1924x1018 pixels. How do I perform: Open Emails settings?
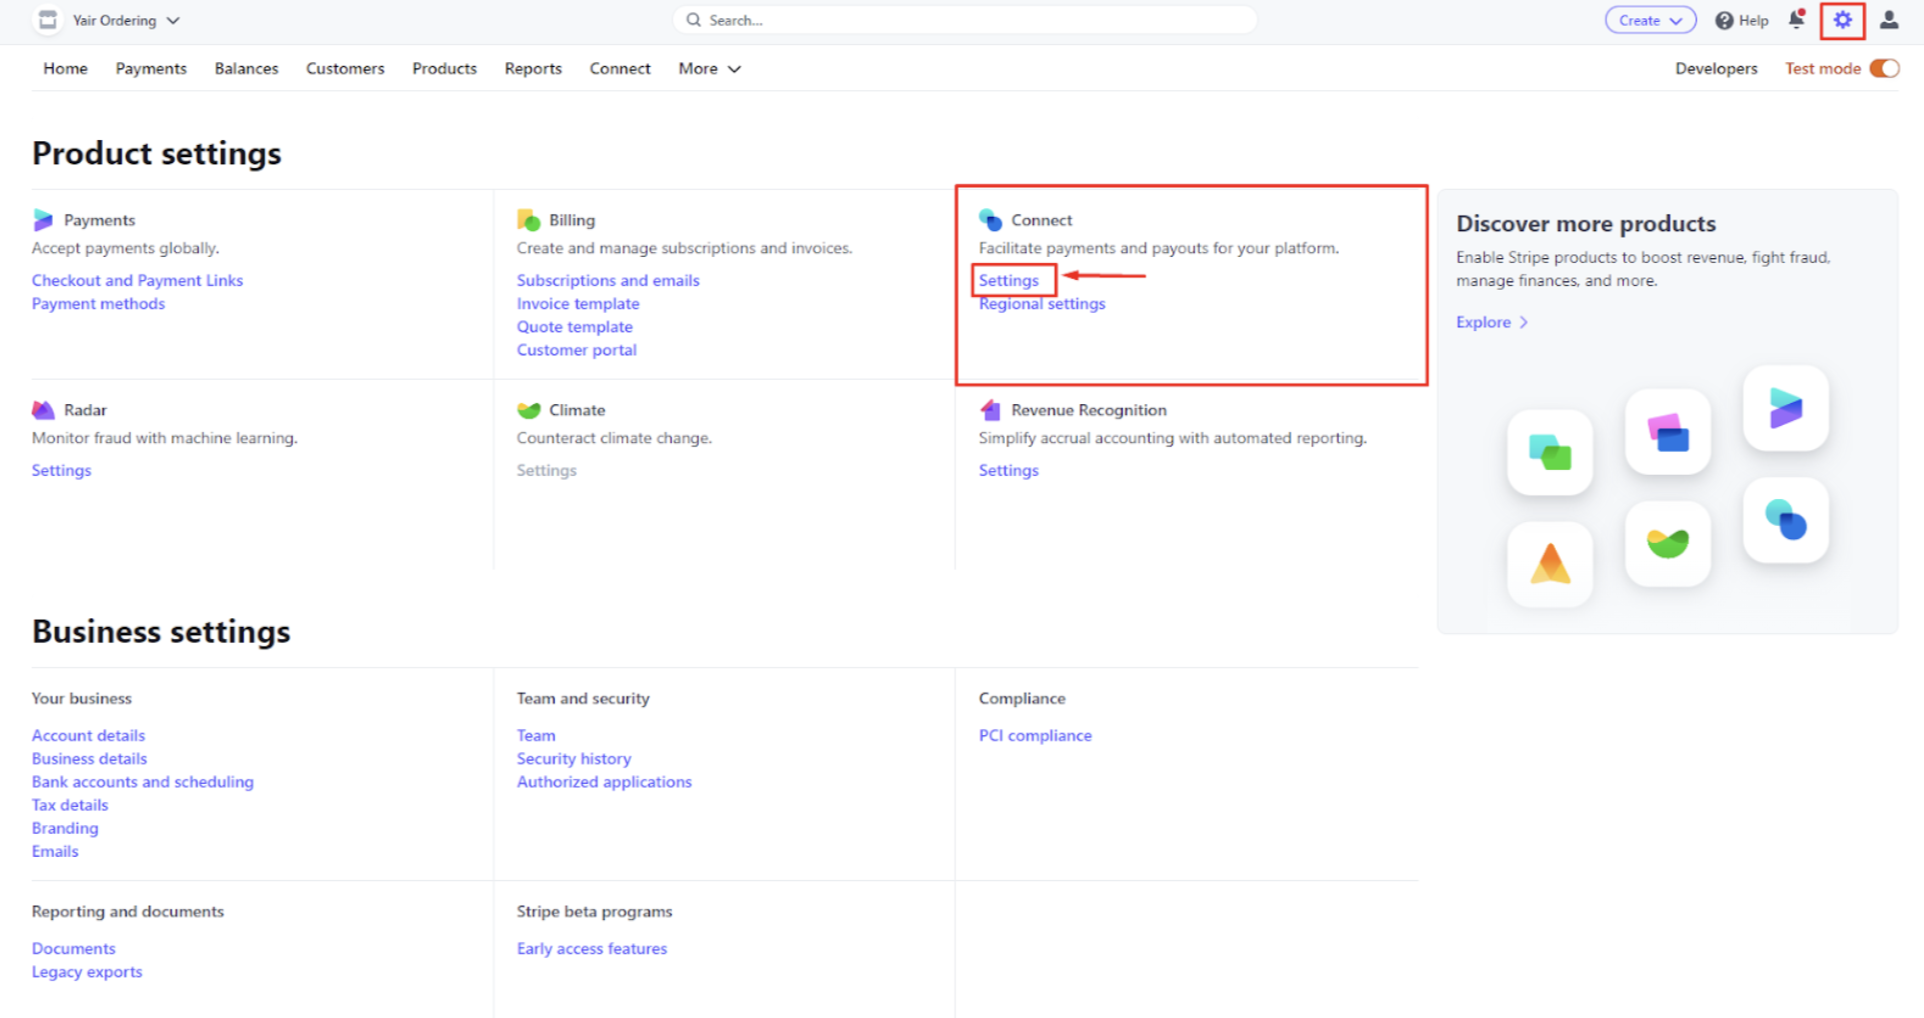click(55, 851)
